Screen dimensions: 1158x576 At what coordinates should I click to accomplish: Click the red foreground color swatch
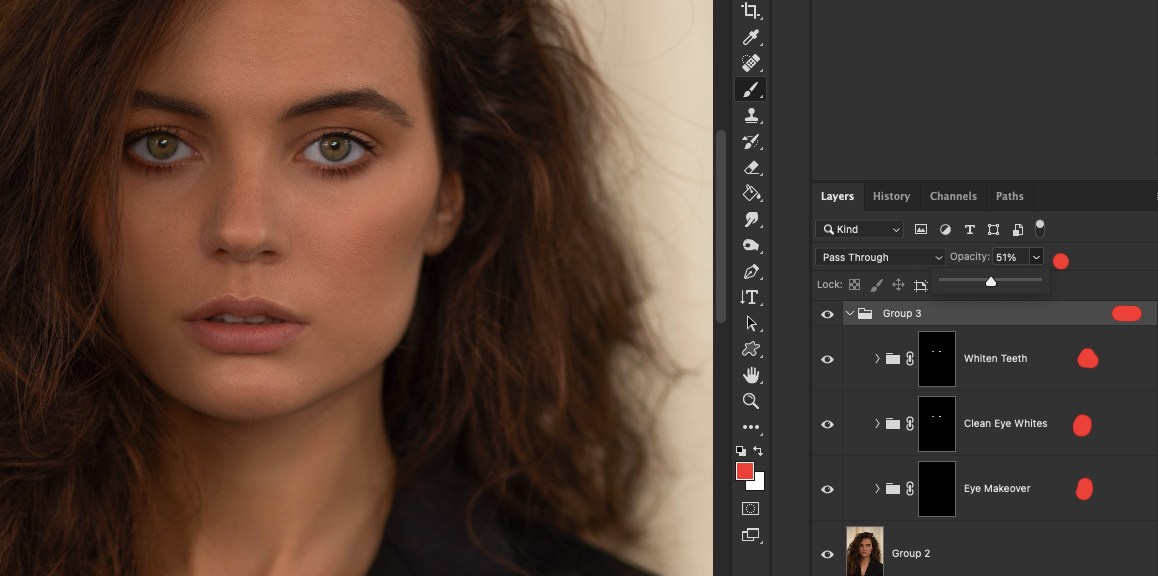point(744,469)
